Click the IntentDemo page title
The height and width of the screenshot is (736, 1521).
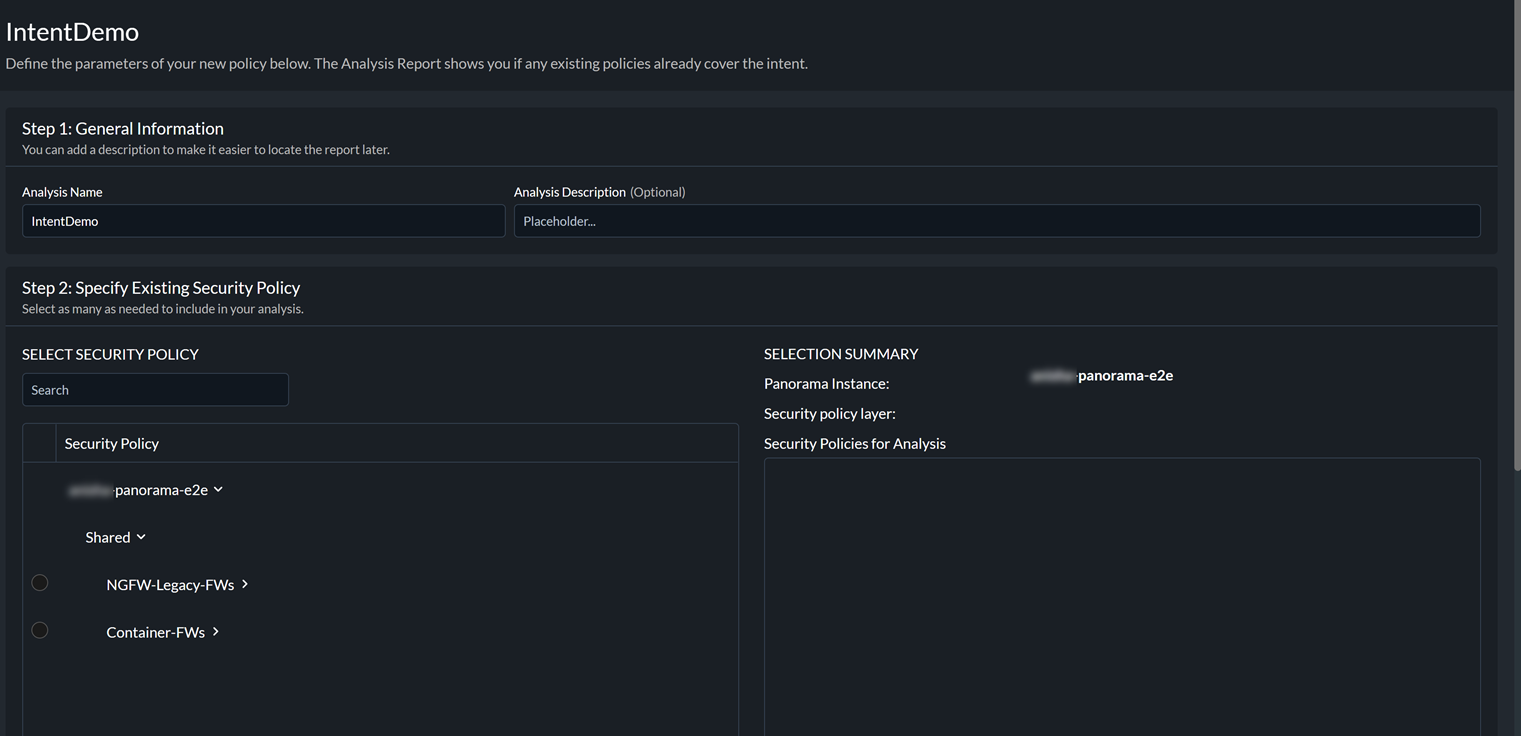[x=72, y=32]
